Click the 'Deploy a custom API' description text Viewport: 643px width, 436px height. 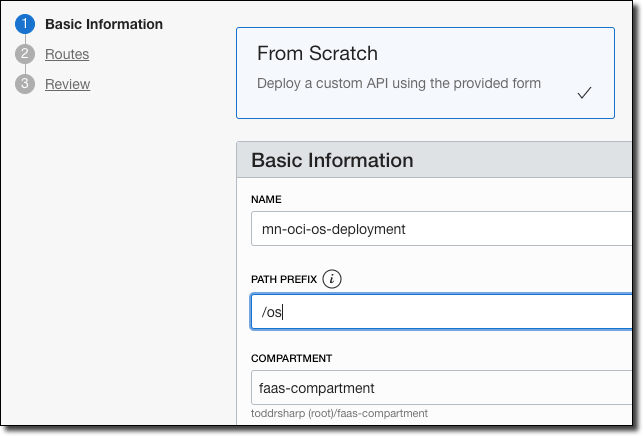coord(398,83)
